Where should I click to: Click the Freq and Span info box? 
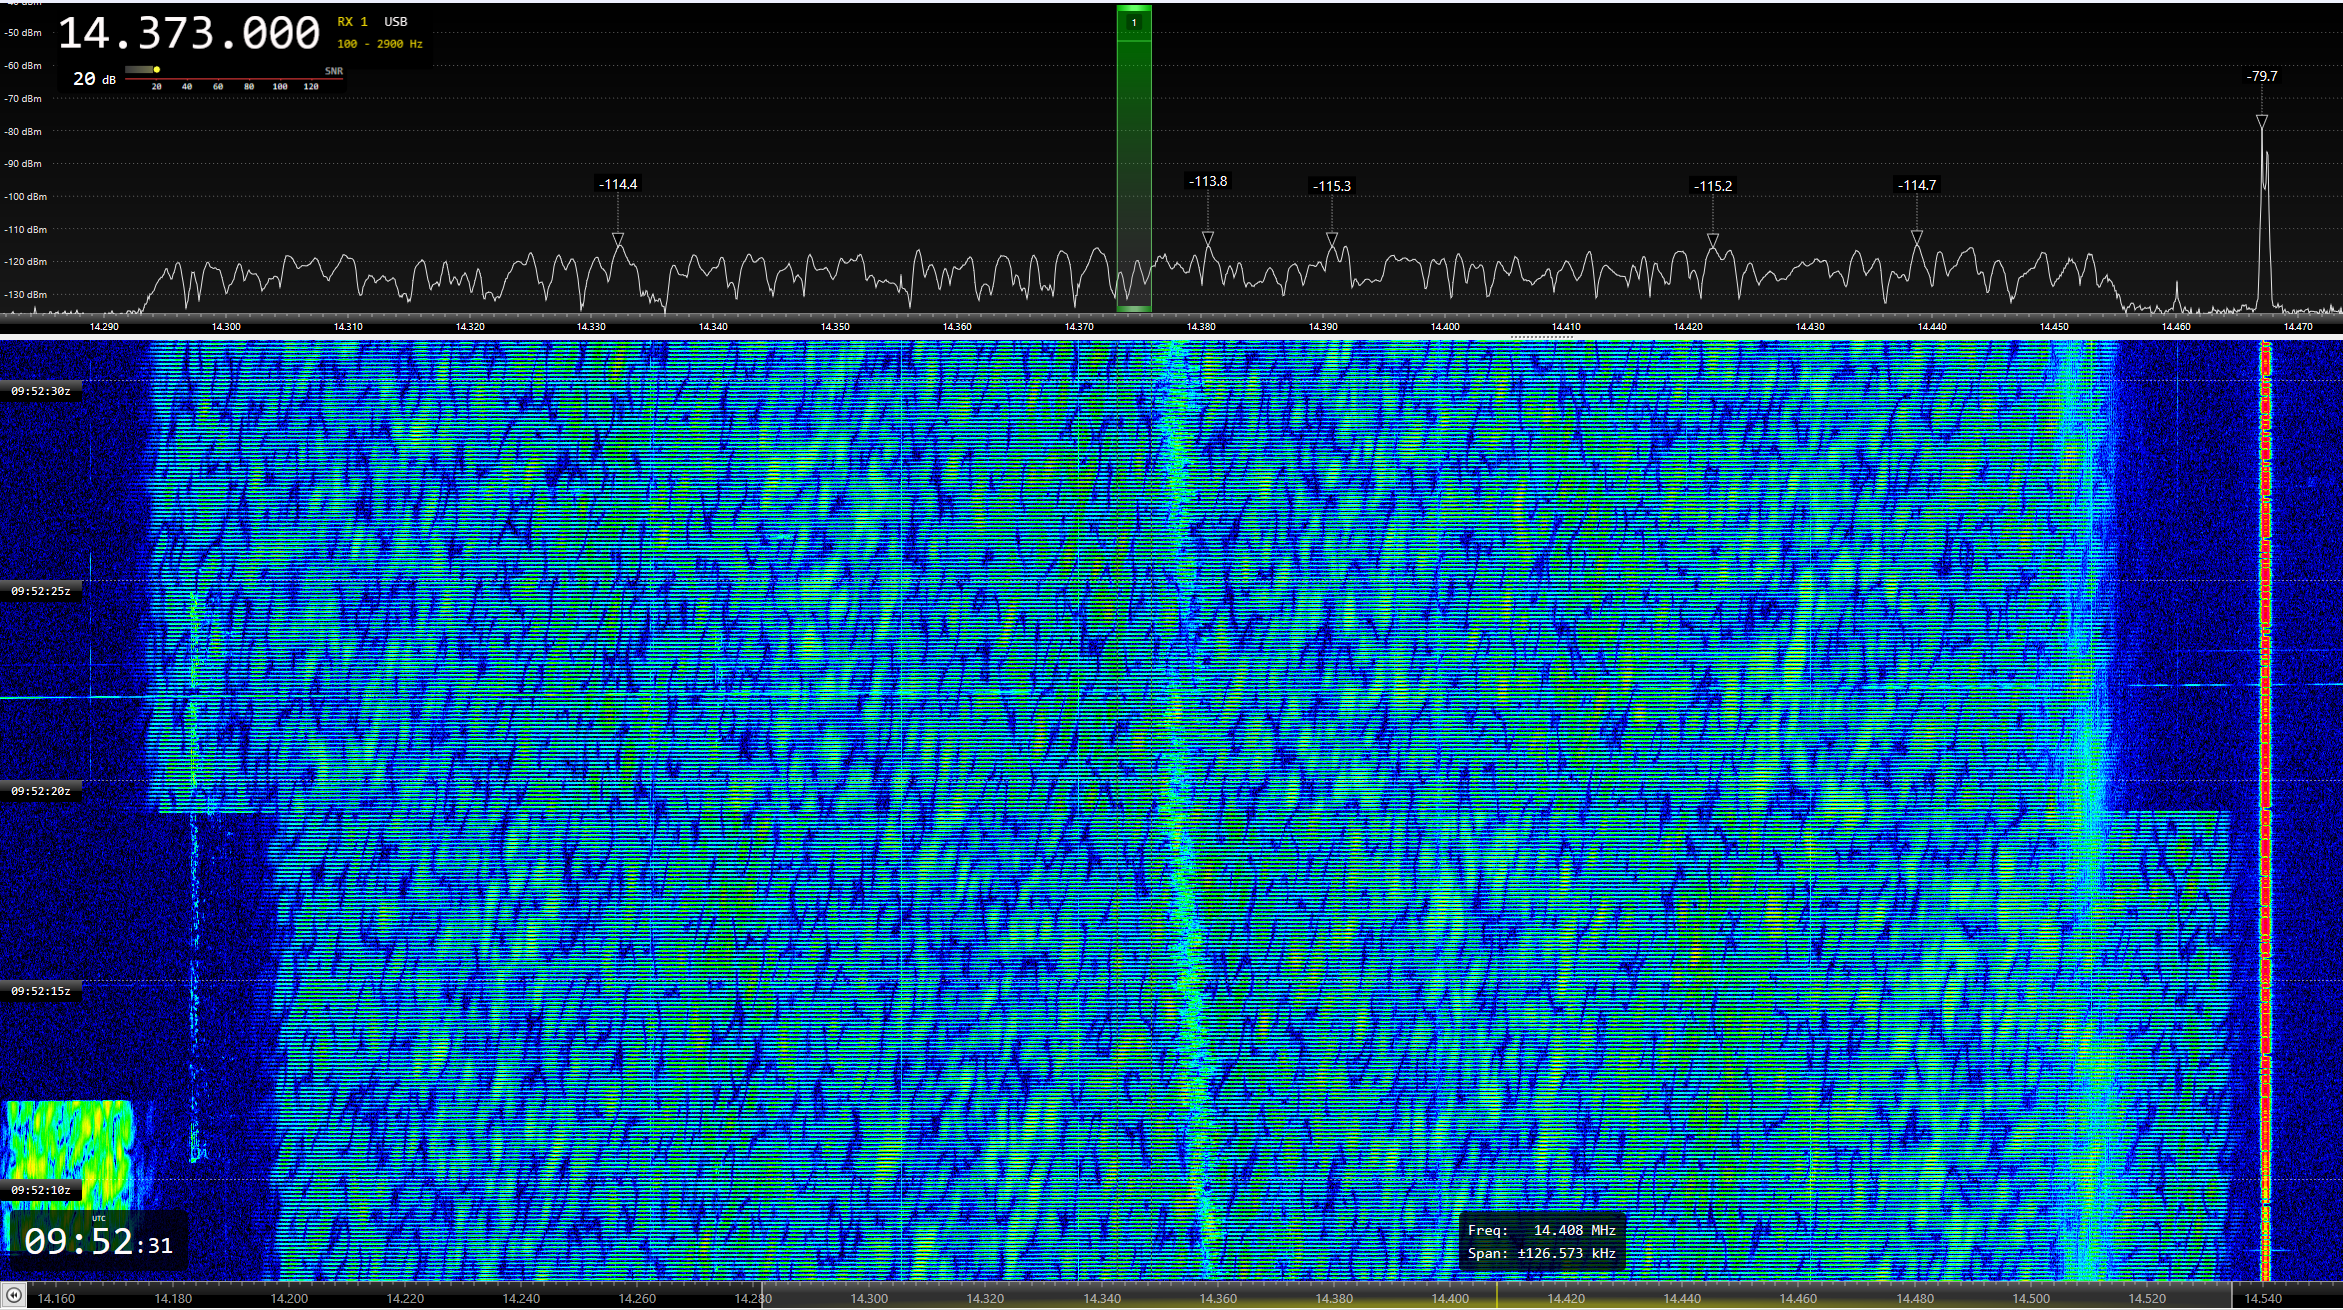coord(1541,1241)
